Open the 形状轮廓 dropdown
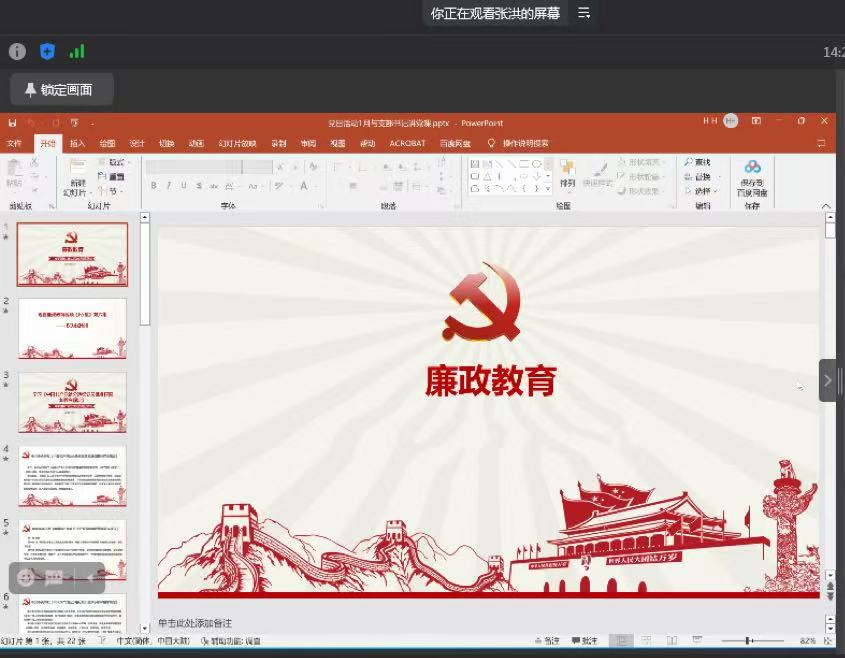845x658 pixels. 640,176
